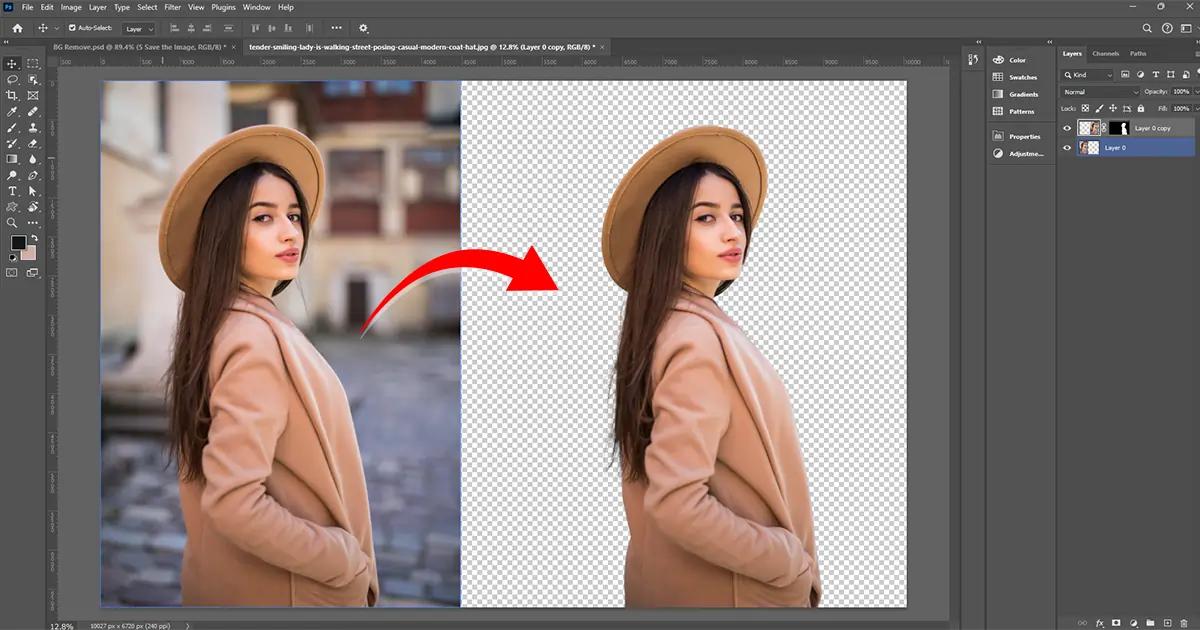1200x630 pixels.
Task: Click the Home icon in options bar
Action: click(x=14, y=28)
